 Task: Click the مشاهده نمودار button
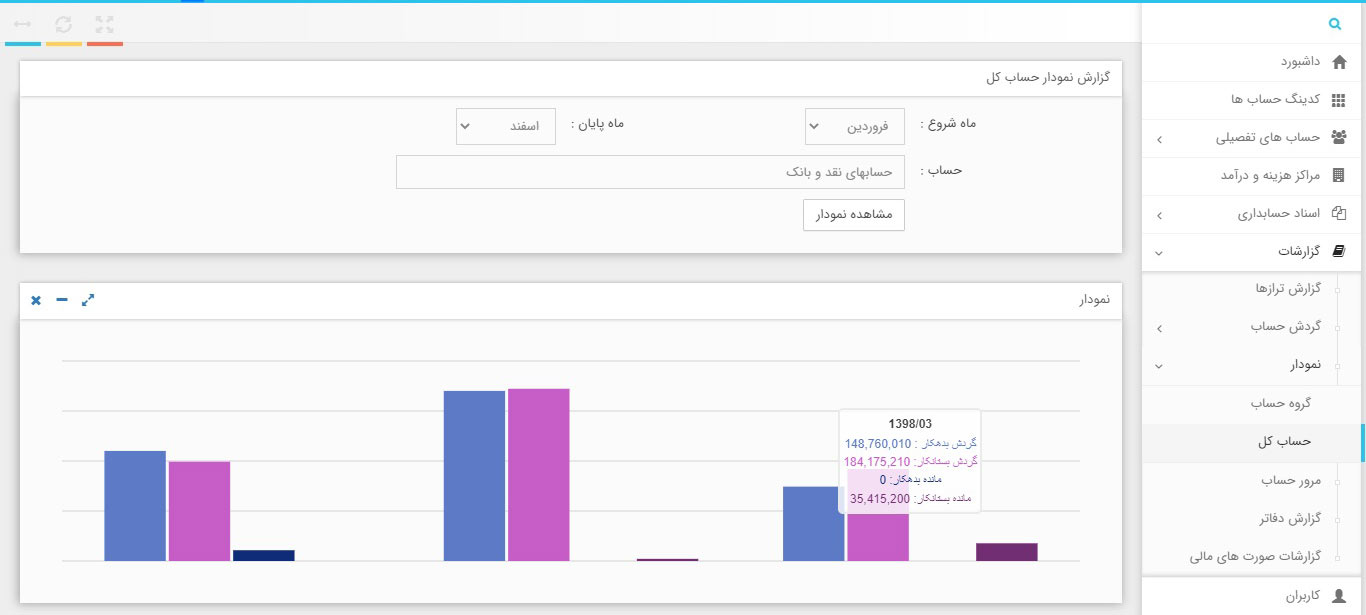(x=854, y=214)
